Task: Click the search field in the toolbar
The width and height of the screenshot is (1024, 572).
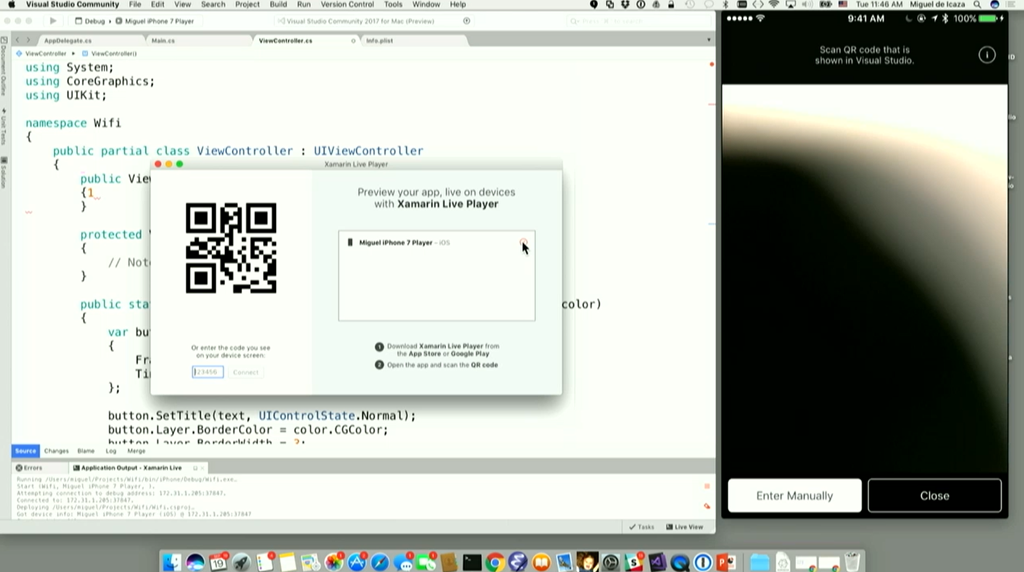Action: pos(637,21)
